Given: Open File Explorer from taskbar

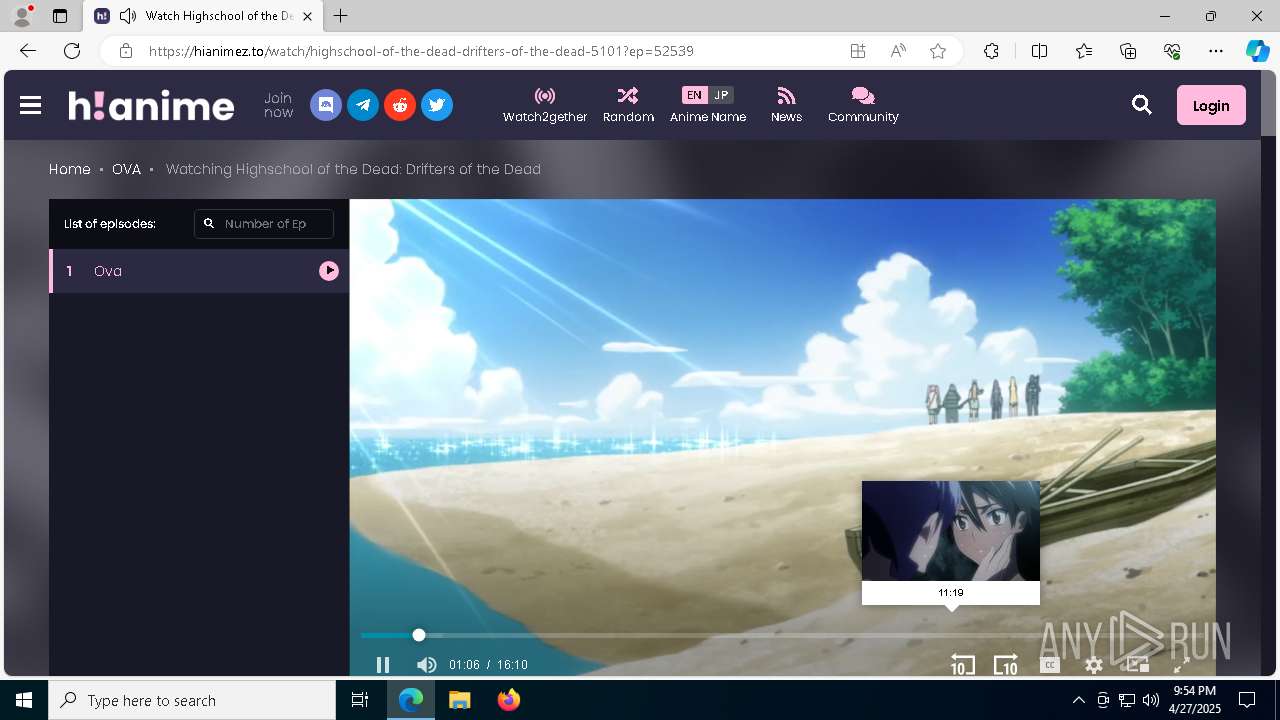Looking at the screenshot, I should [460, 700].
